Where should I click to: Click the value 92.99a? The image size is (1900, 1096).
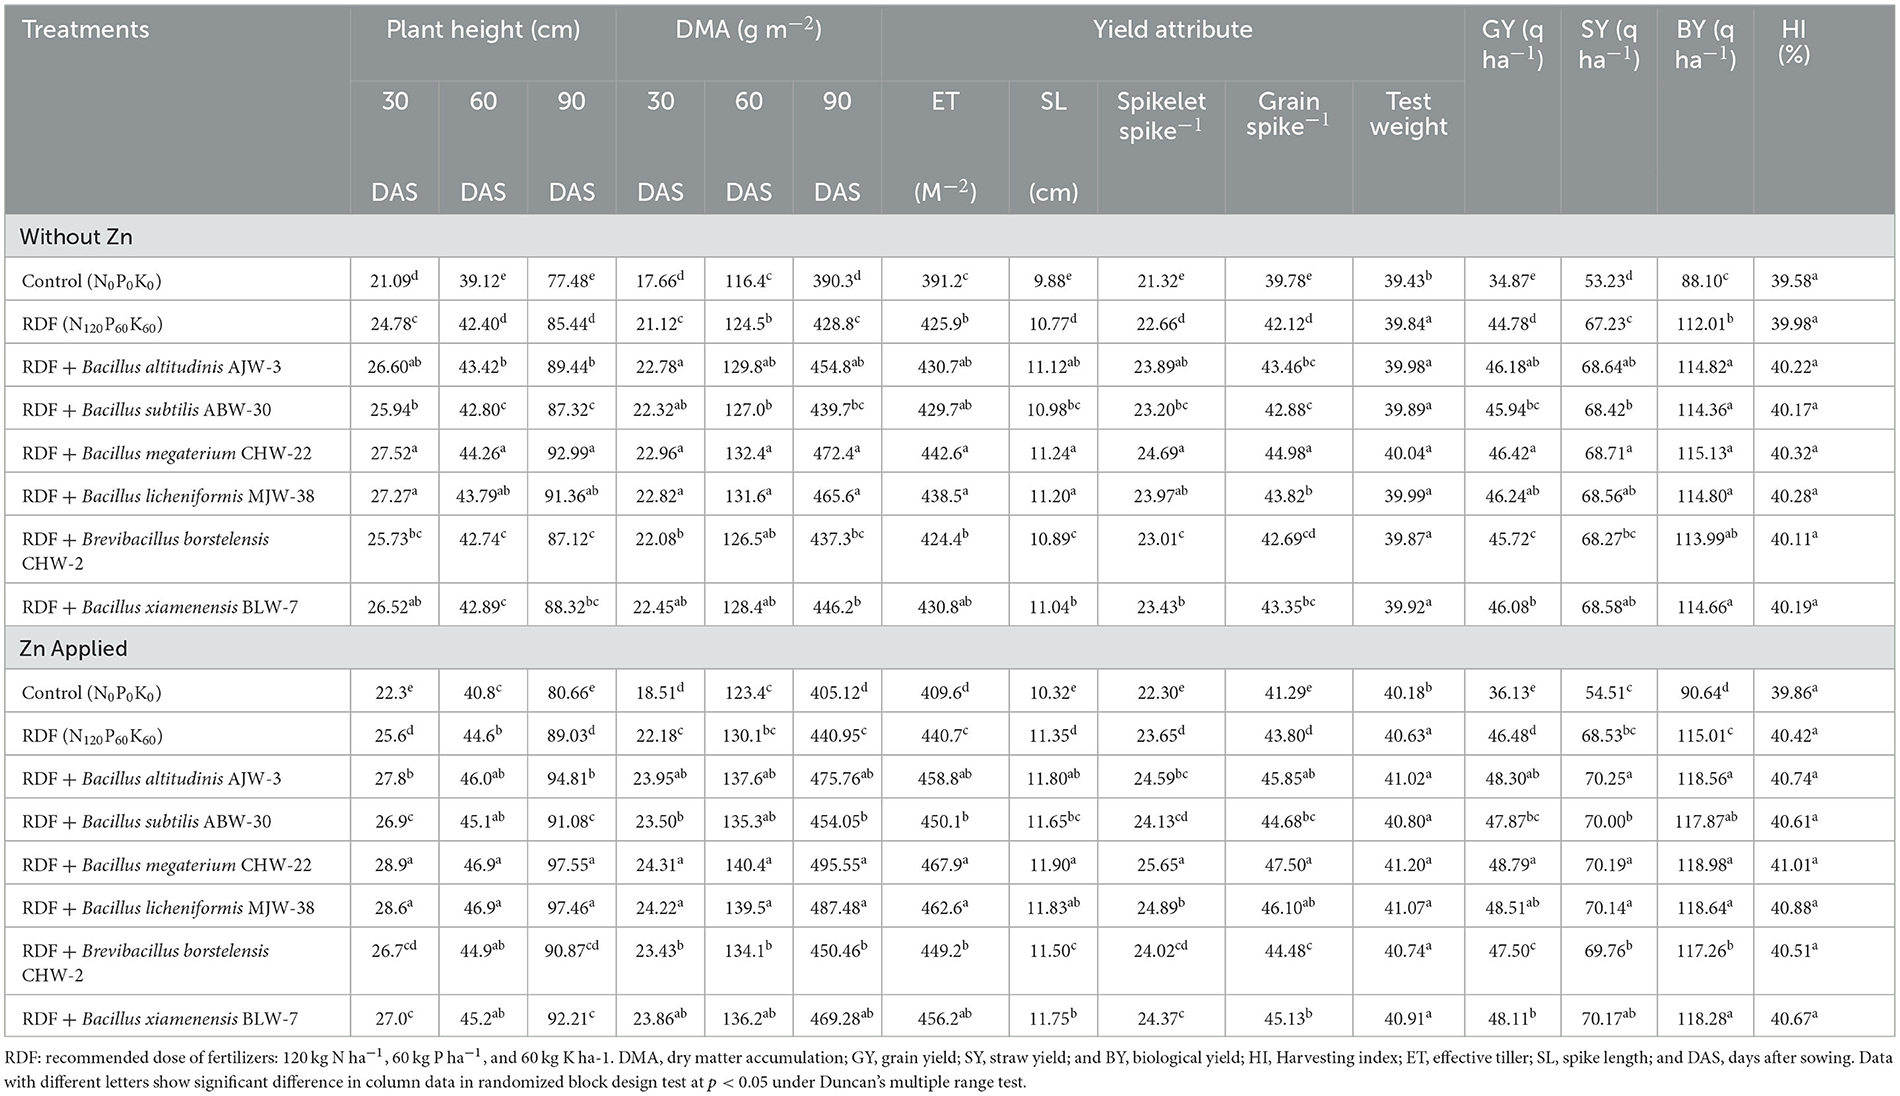571,452
